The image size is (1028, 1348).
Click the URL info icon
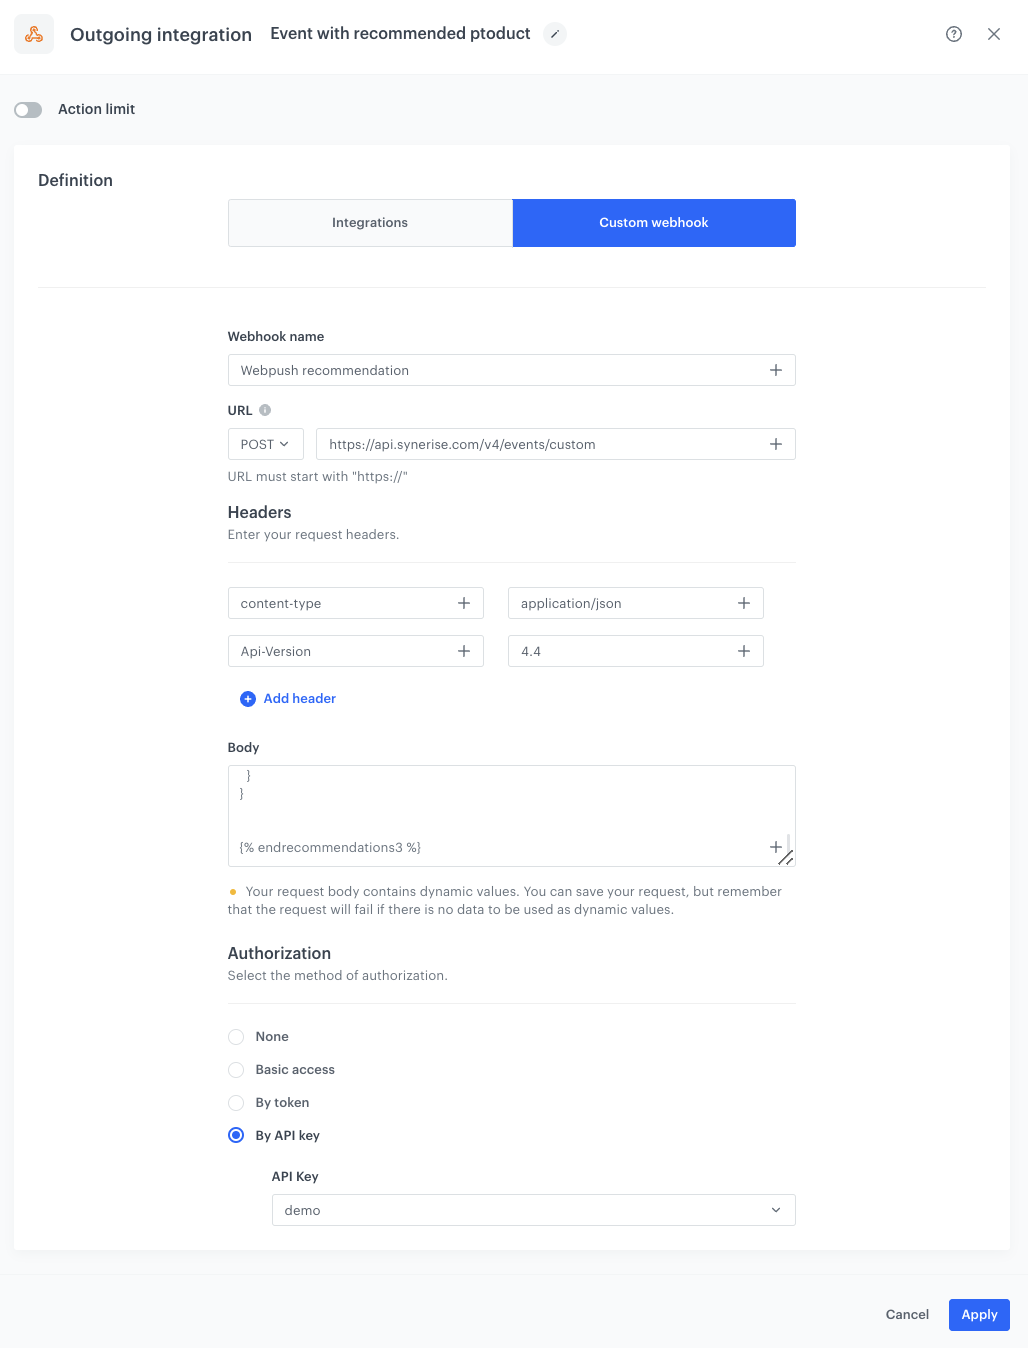265,410
